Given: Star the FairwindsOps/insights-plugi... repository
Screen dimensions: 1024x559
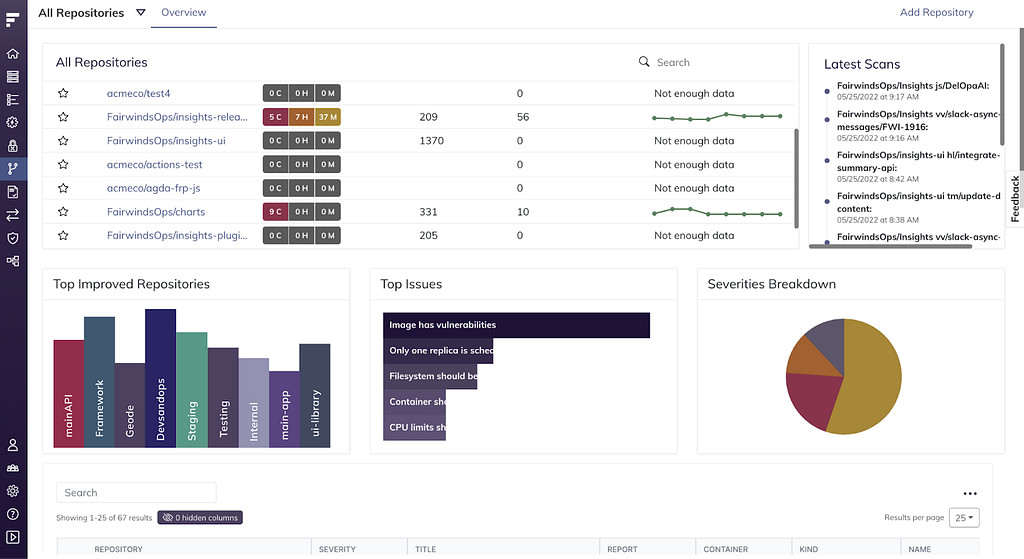Looking at the screenshot, I should pyautogui.click(x=63, y=235).
